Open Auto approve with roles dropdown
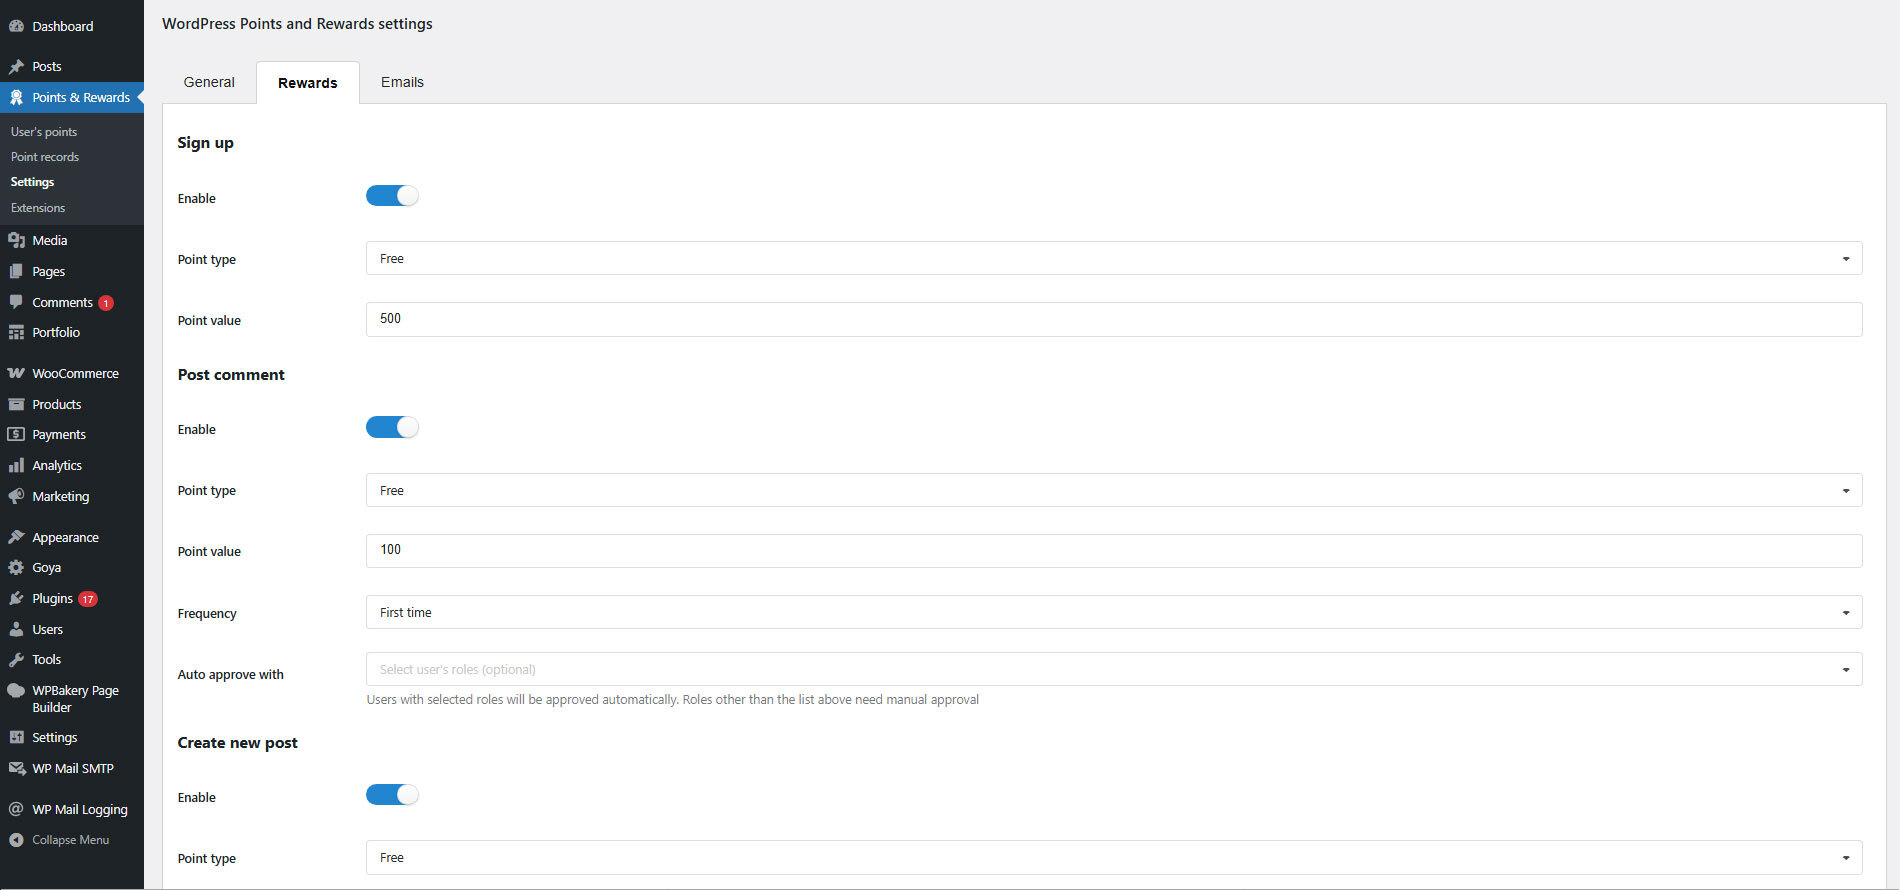Viewport: 1900px width, 890px height. [1114, 669]
